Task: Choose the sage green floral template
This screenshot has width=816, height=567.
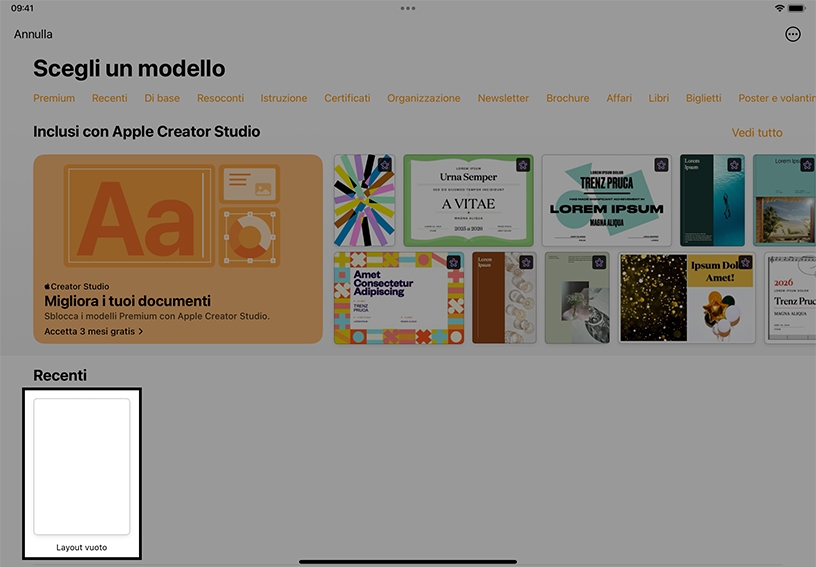Action: 577,298
